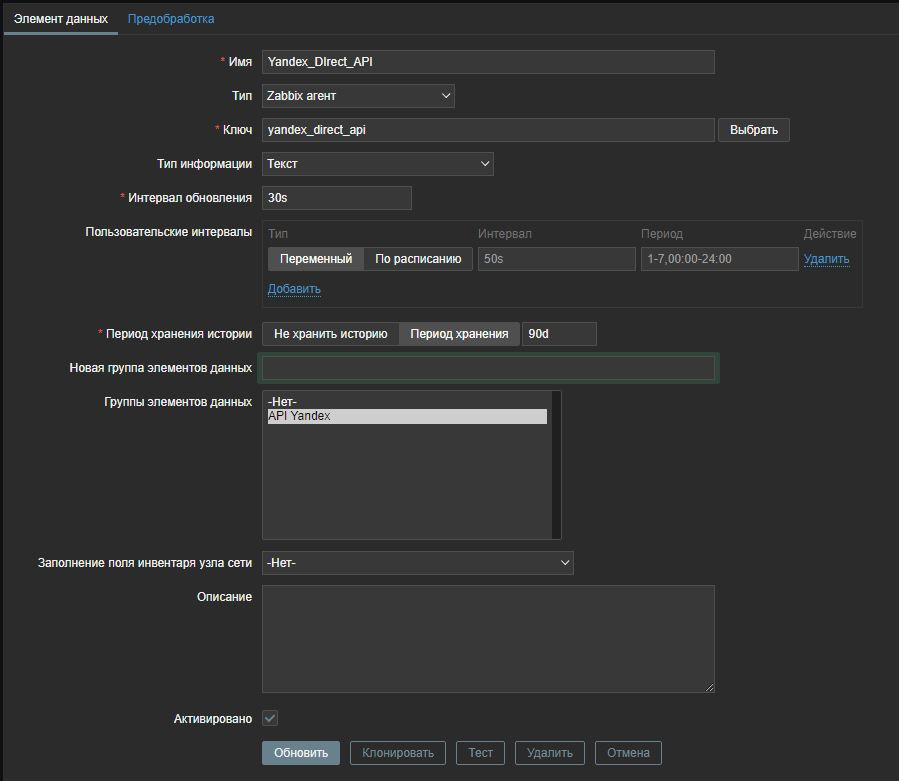Open the Тип информации dropdown
The height and width of the screenshot is (781, 899).
(377, 164)
